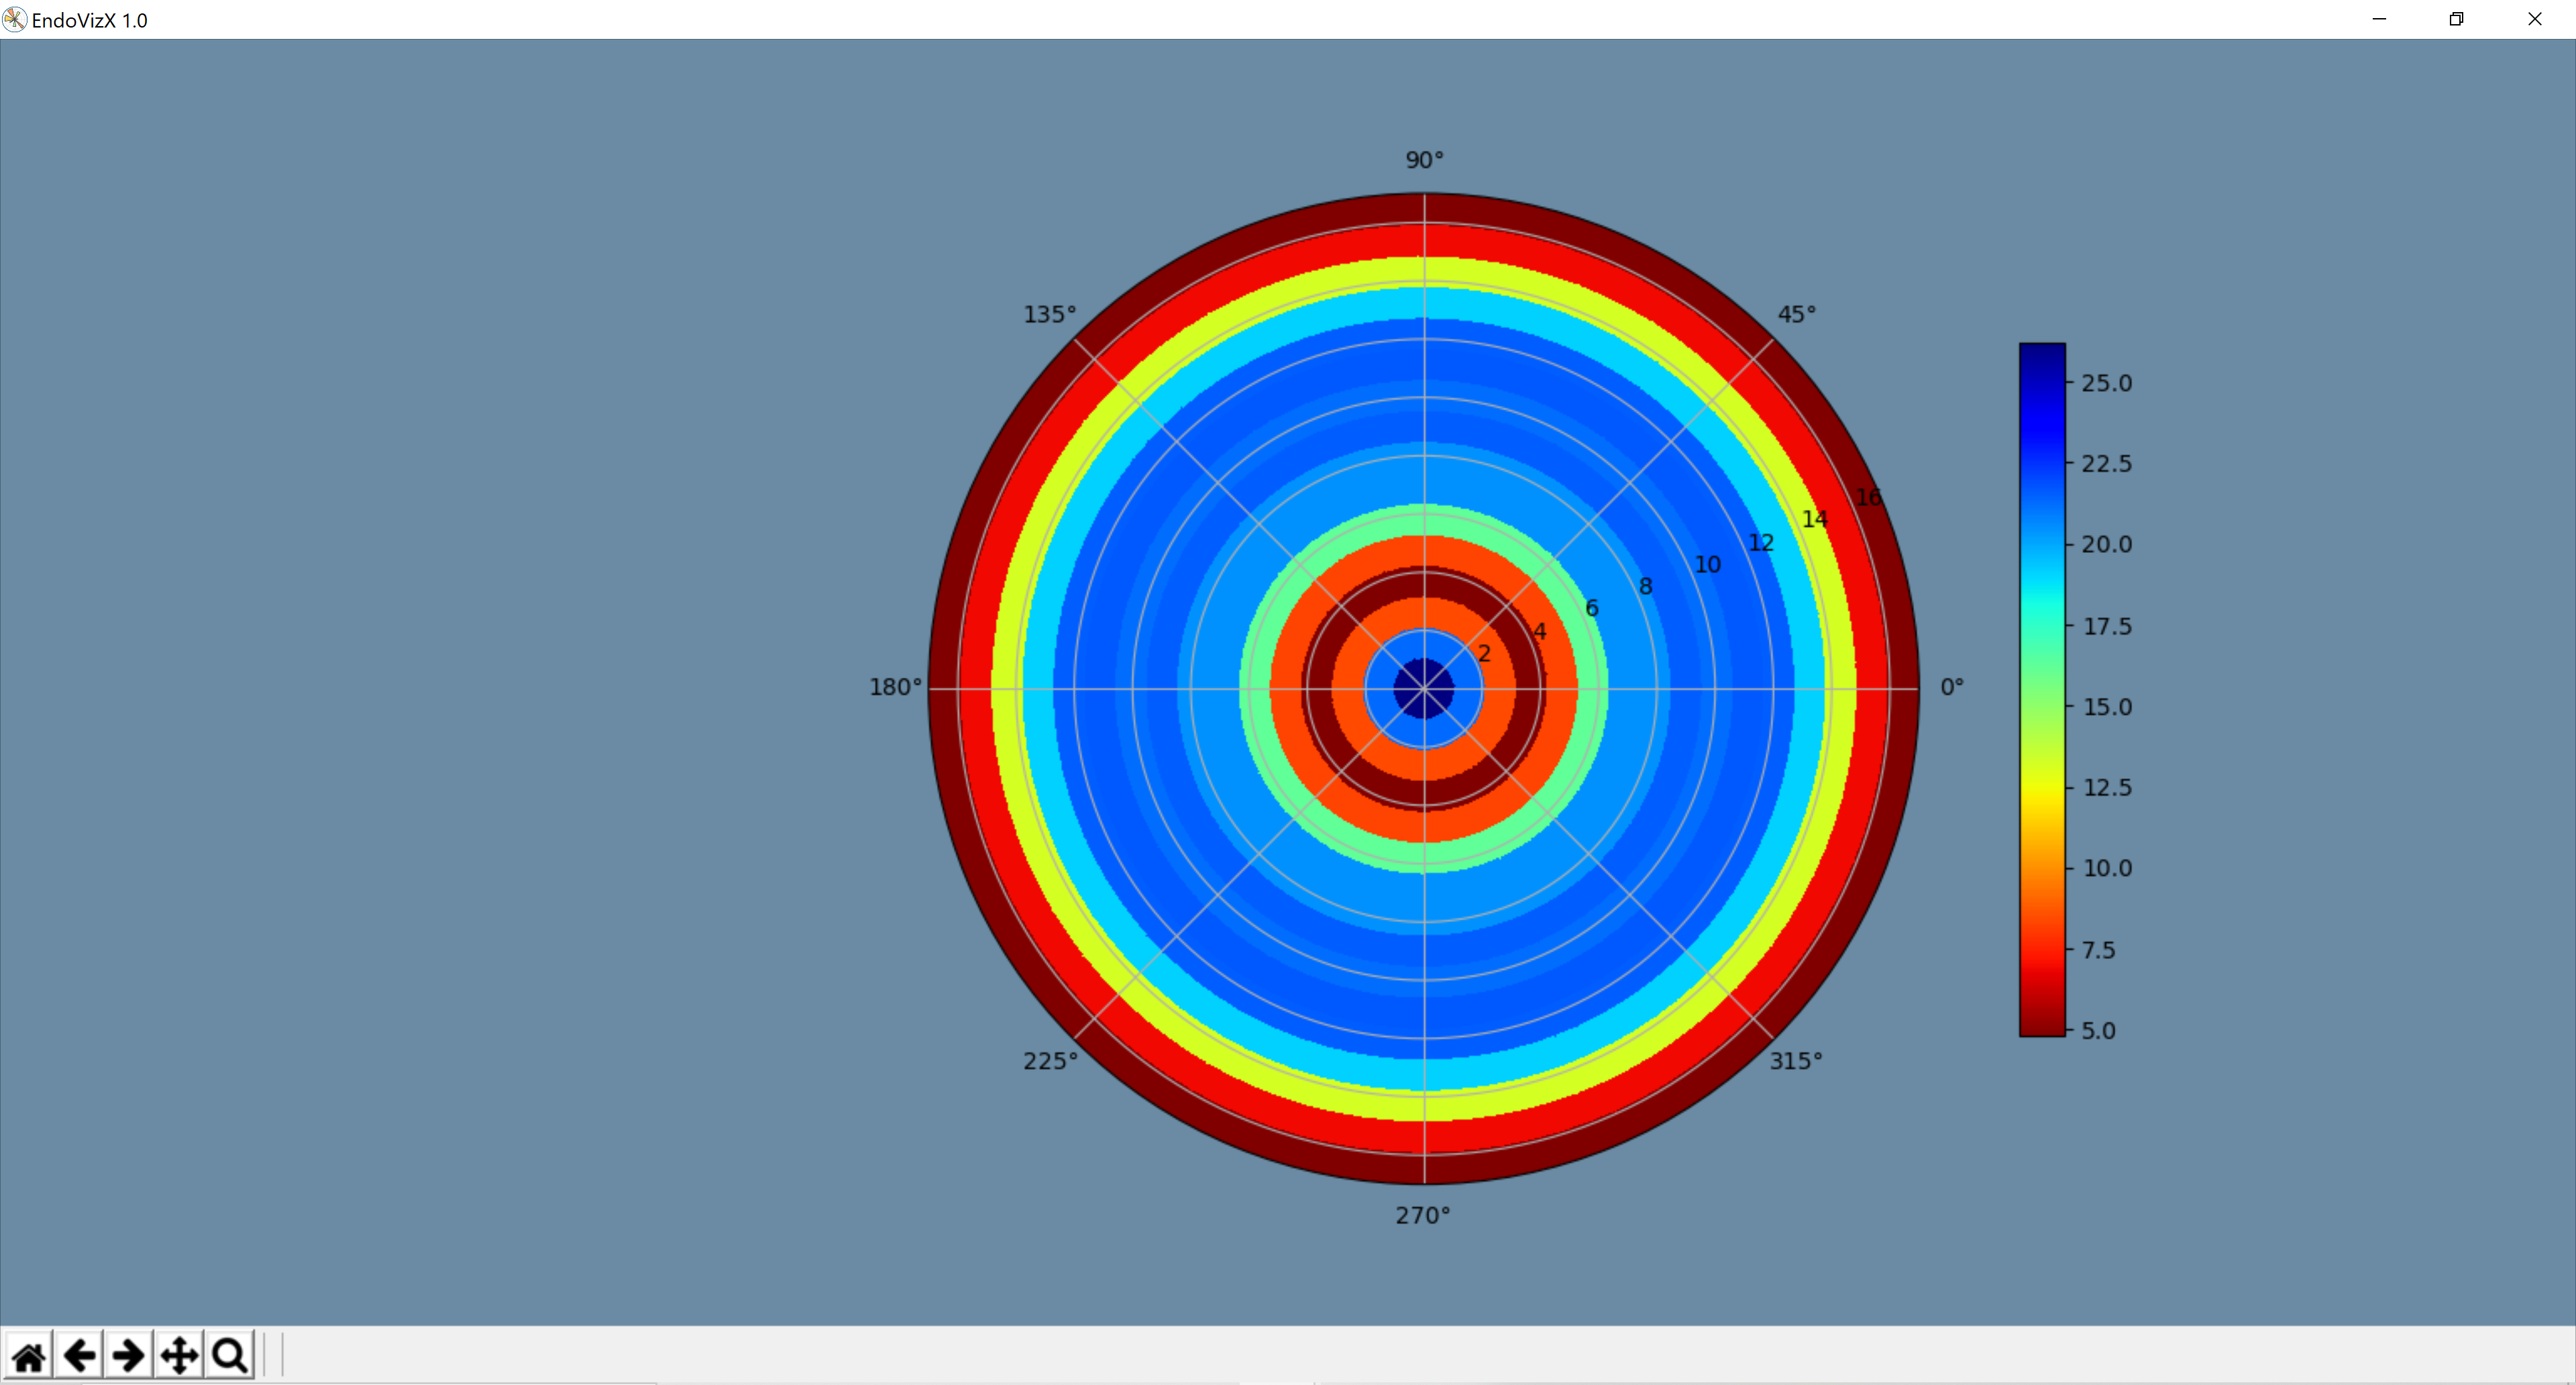Click the 5.0 colorbar tick label

coord(2098,1030)
